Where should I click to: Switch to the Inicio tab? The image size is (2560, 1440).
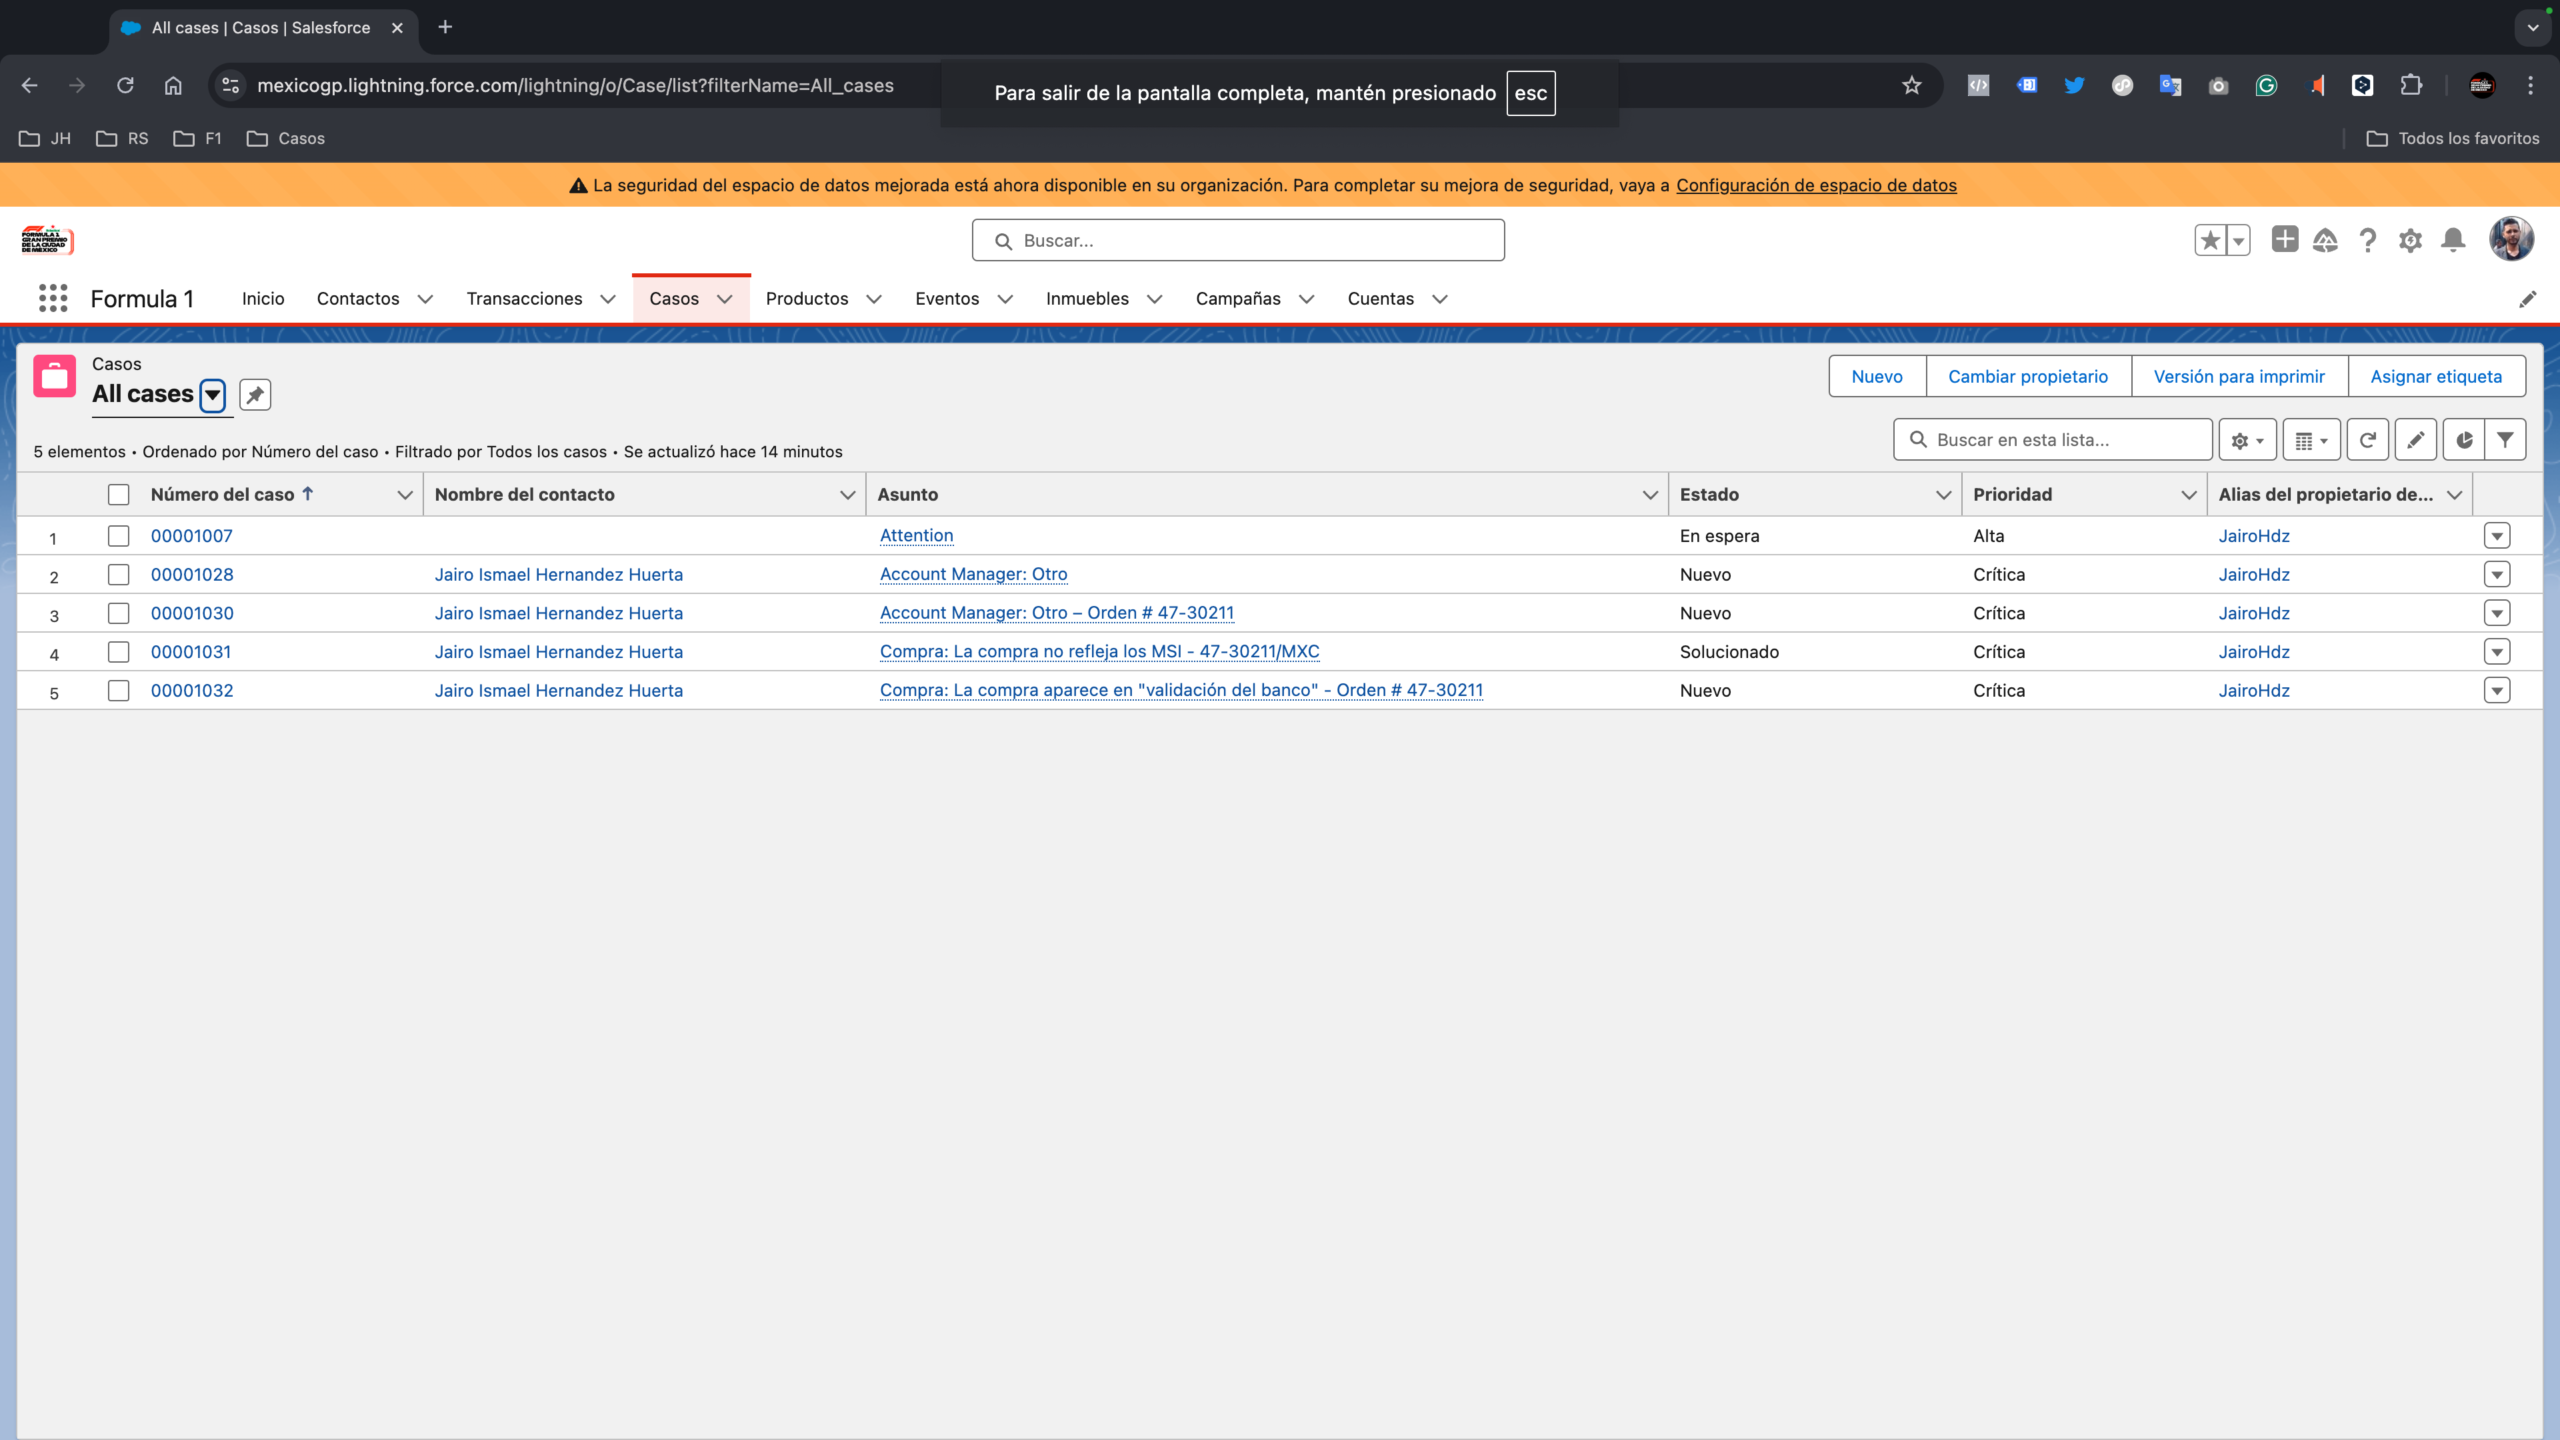[263, 299]
